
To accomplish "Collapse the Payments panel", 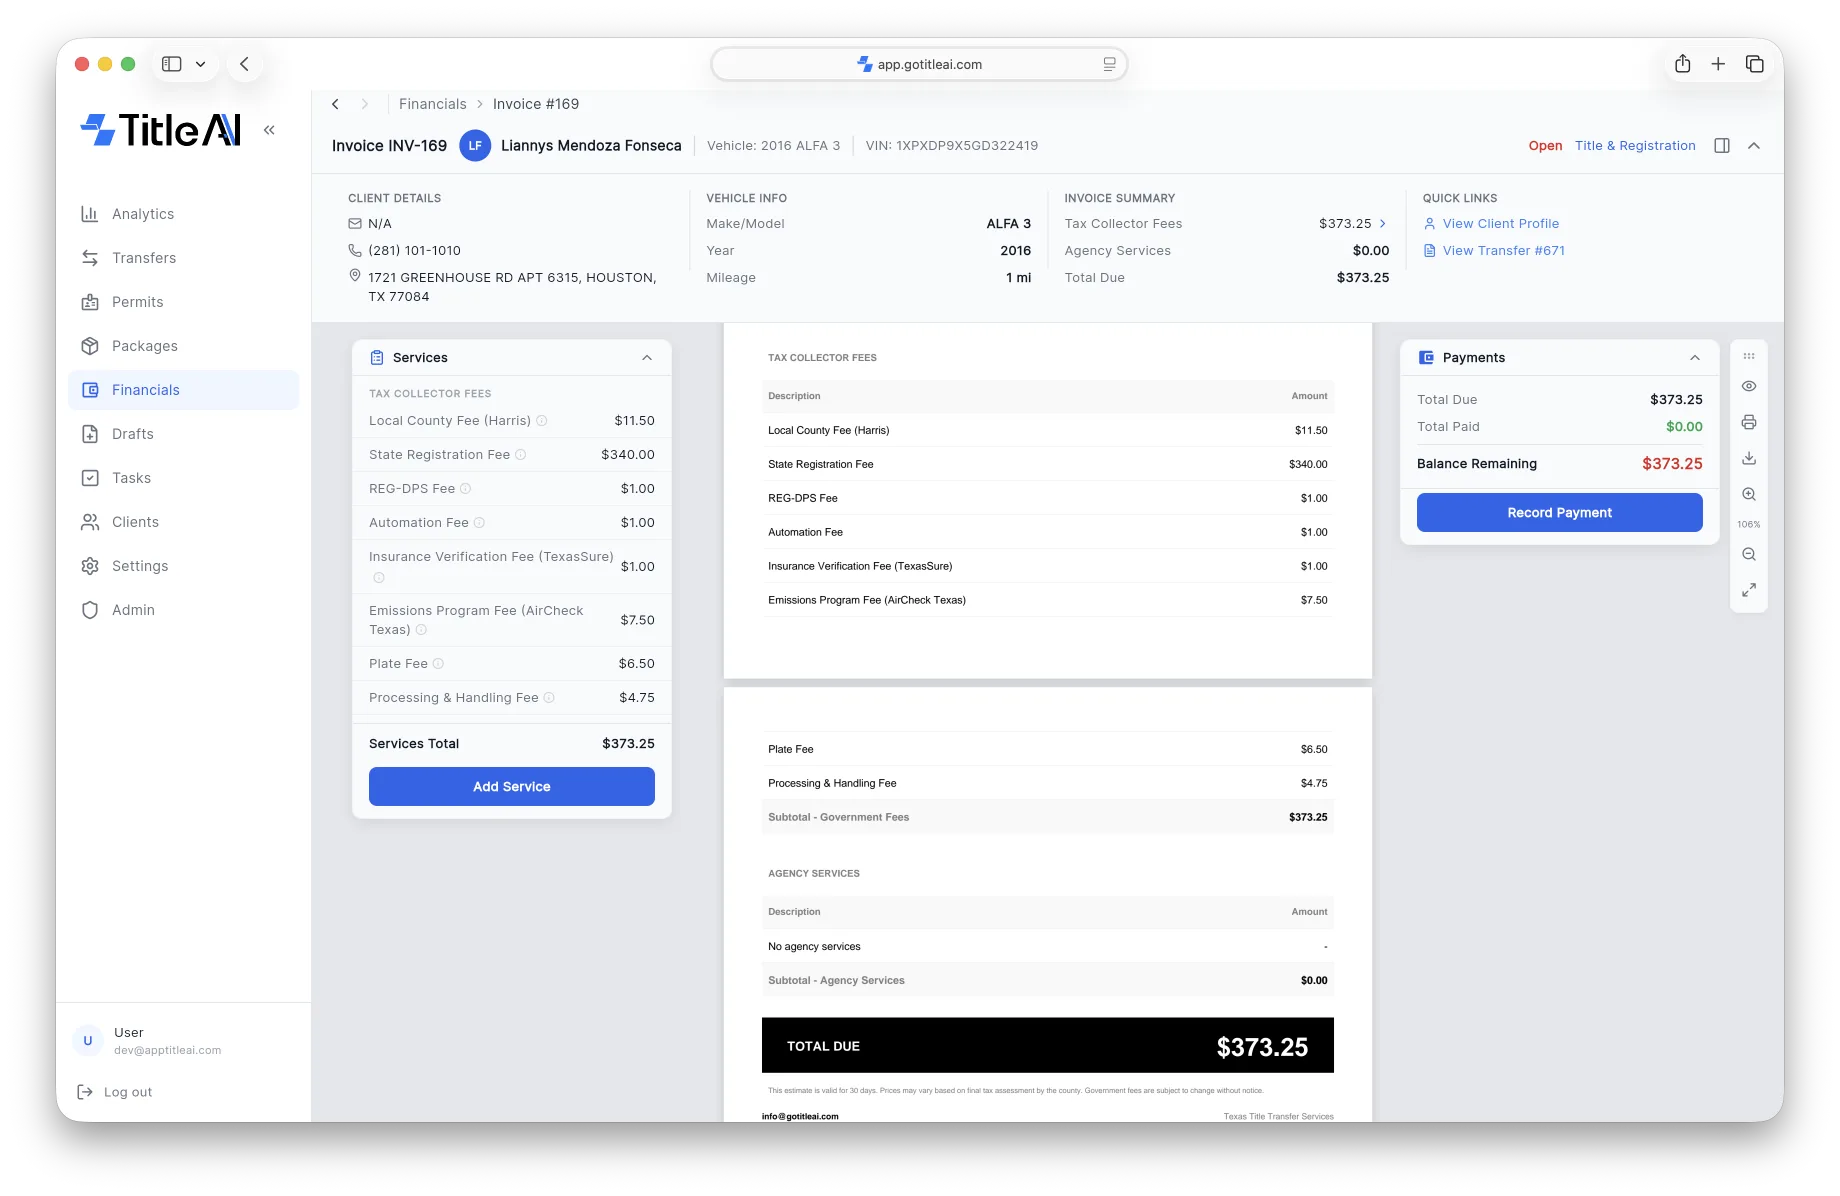I will (x=1695, y=358).
